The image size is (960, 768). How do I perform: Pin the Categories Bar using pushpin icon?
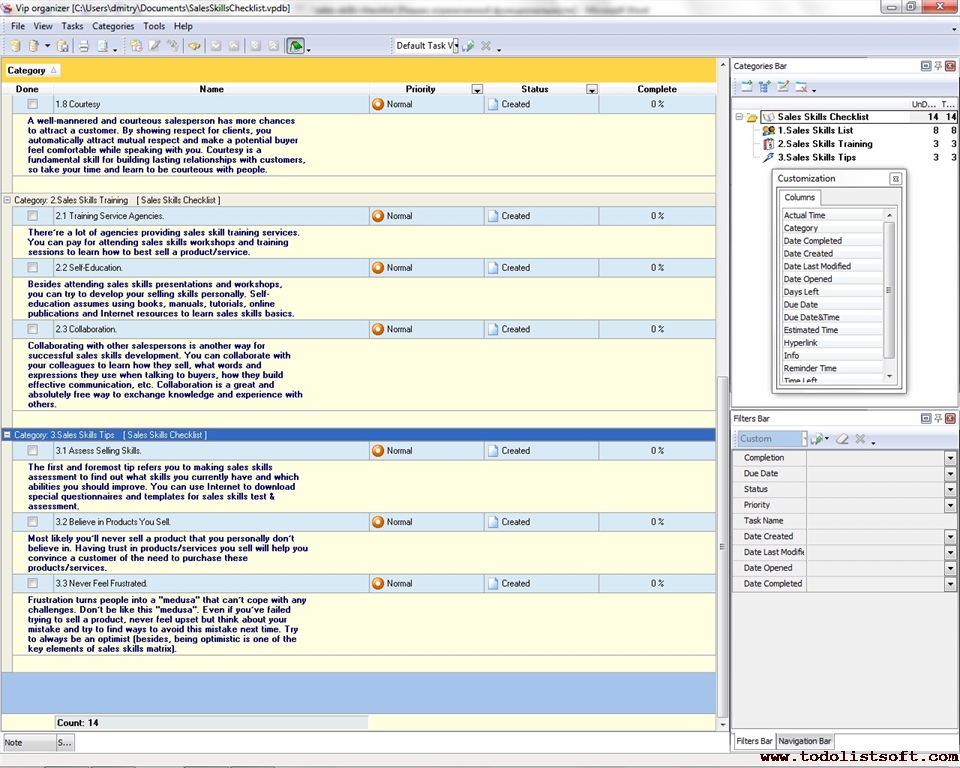tap(938, 66)
